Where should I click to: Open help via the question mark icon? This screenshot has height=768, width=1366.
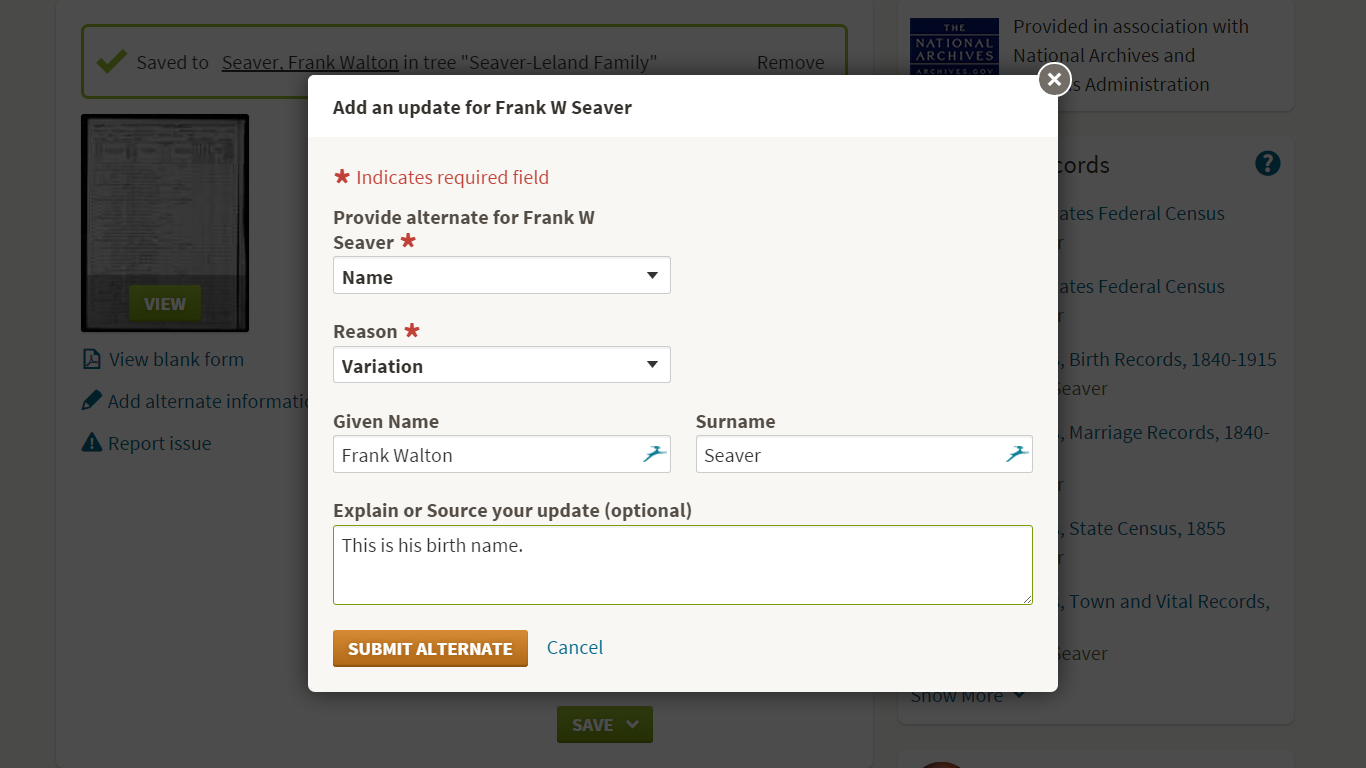[x=1267, y=163]
